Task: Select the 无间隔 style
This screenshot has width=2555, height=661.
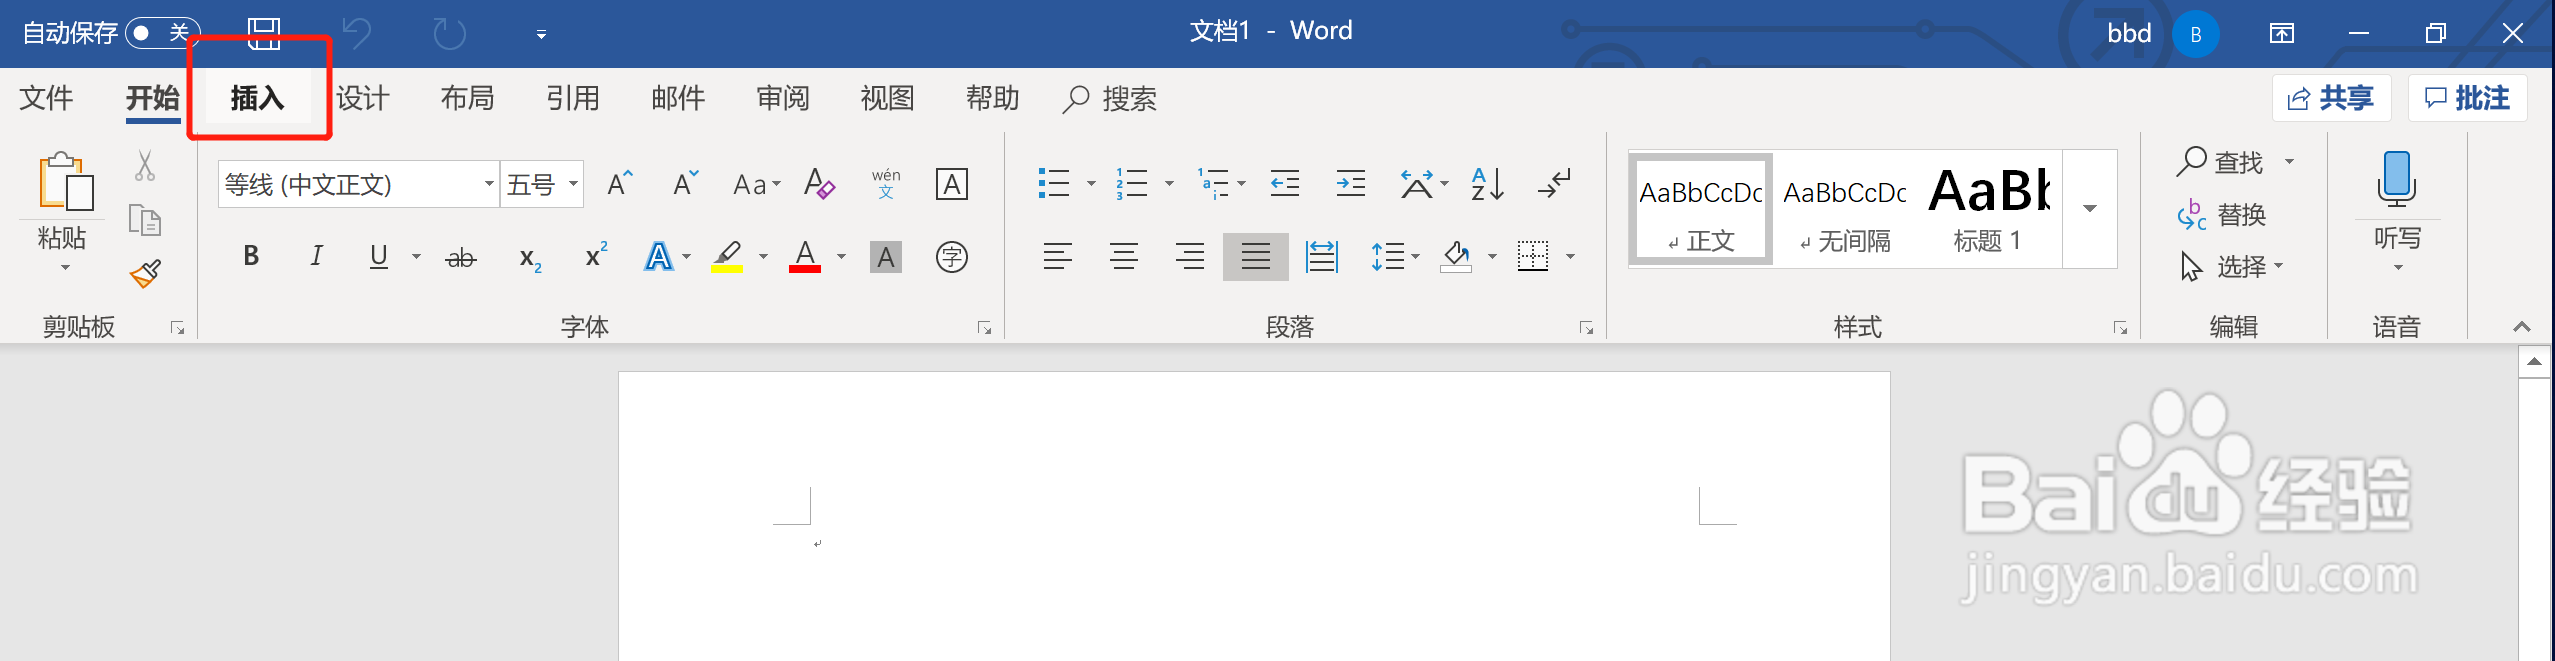Action: coord(1845,211)
